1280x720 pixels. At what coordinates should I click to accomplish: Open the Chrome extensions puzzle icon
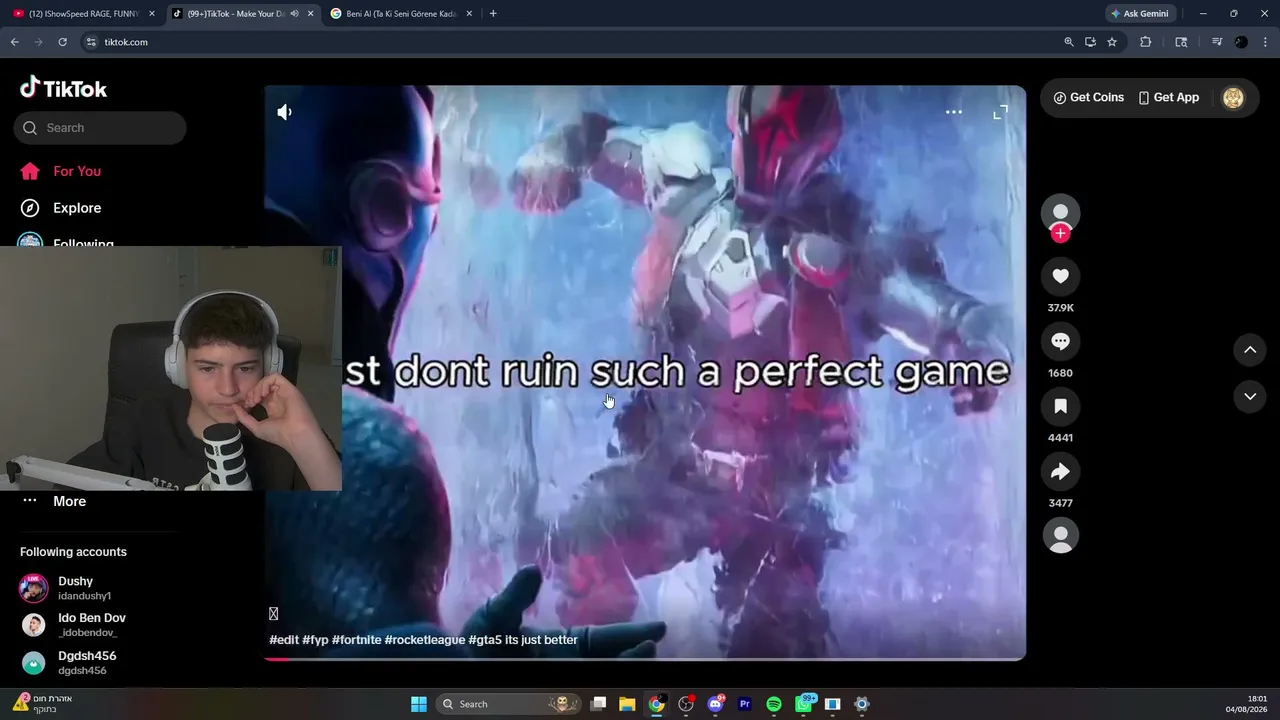tap(1146, 42)
